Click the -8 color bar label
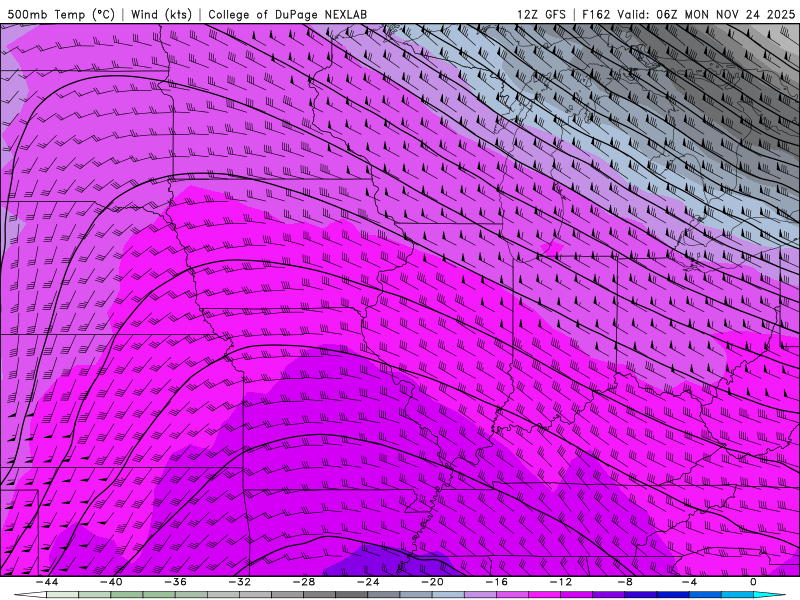Screen dimensions: 800x600 click(x=625, y=582)
